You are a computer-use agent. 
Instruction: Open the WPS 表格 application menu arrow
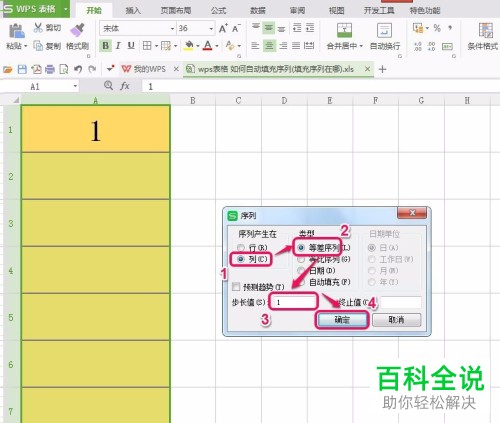(x=66, y=9)
